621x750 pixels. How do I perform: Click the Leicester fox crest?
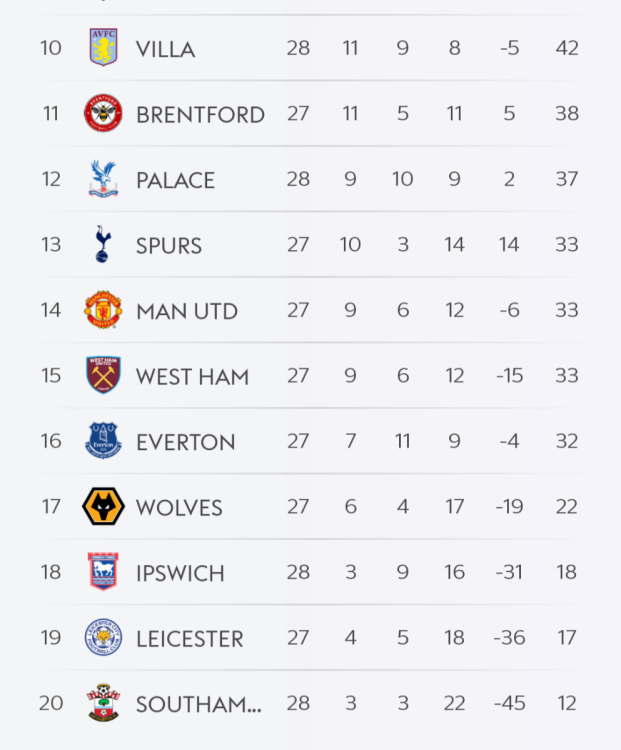pyautogui.click(x=102, y=638)
